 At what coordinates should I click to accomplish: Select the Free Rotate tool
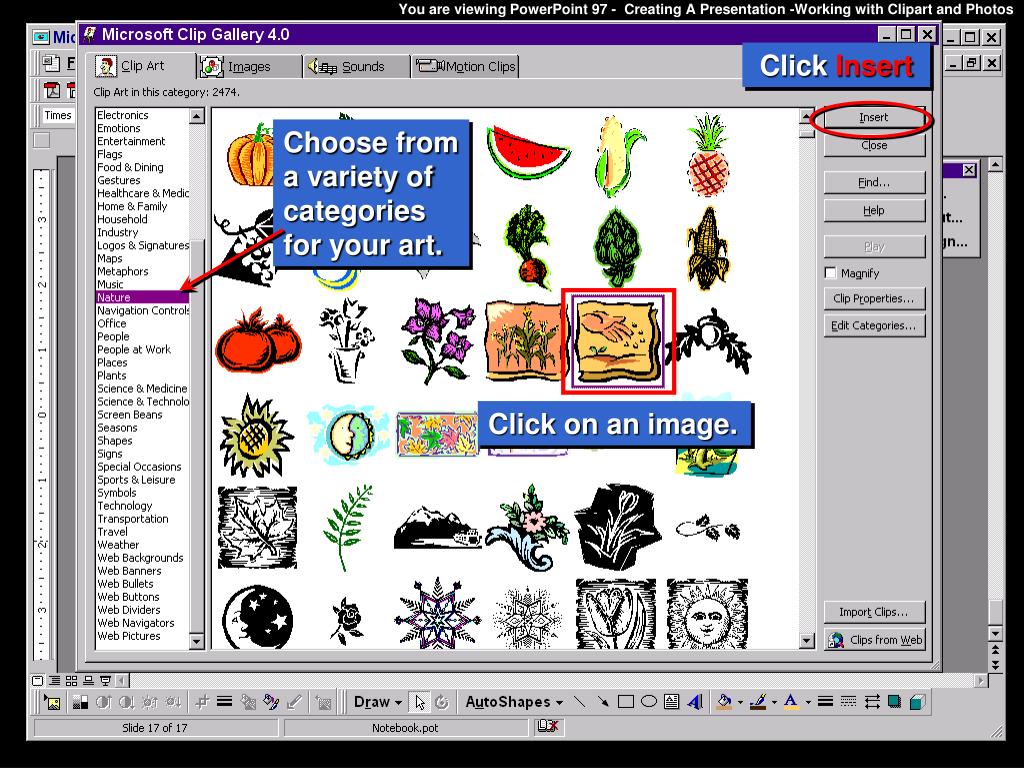pyautogui.click(x=442, y=703)
